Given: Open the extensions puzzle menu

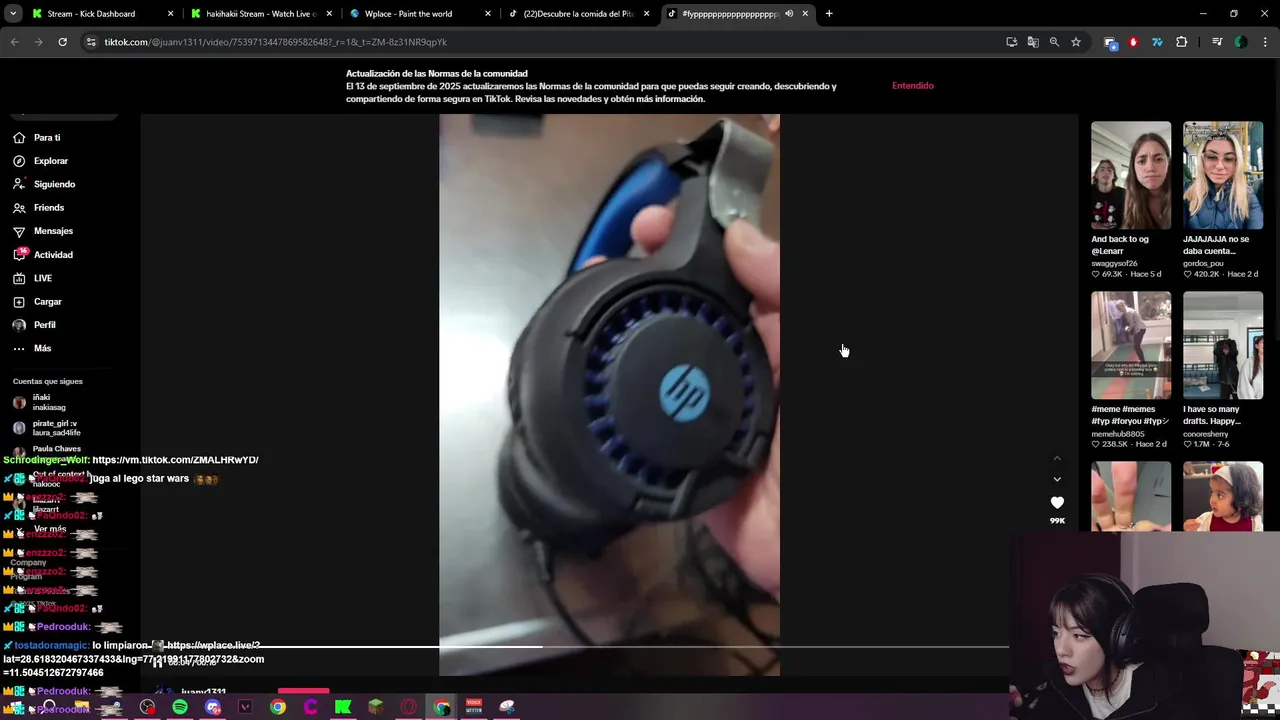Looking at the screenshot, I should click(x=1182, y=42).
